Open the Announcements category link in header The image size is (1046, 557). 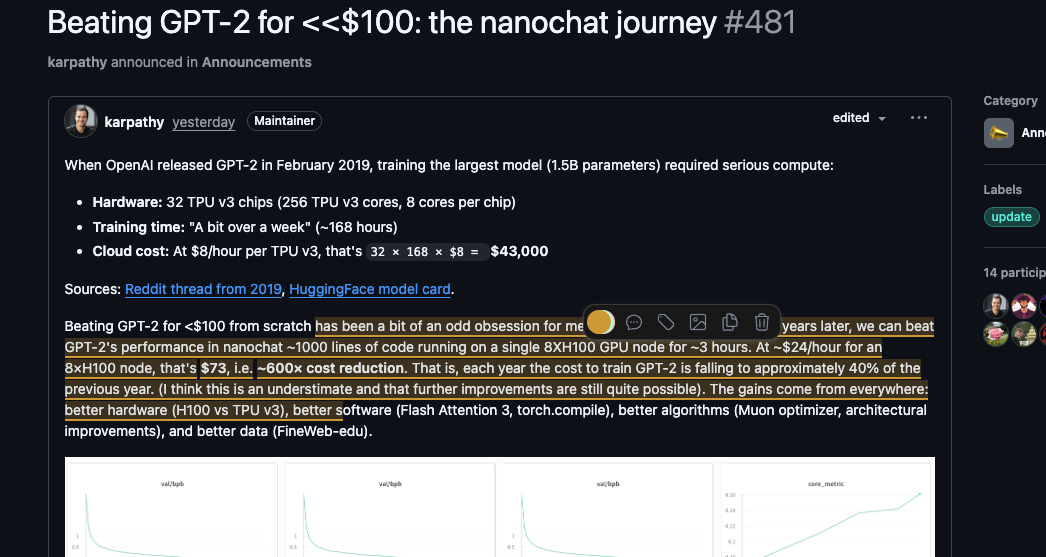(256, 62)
